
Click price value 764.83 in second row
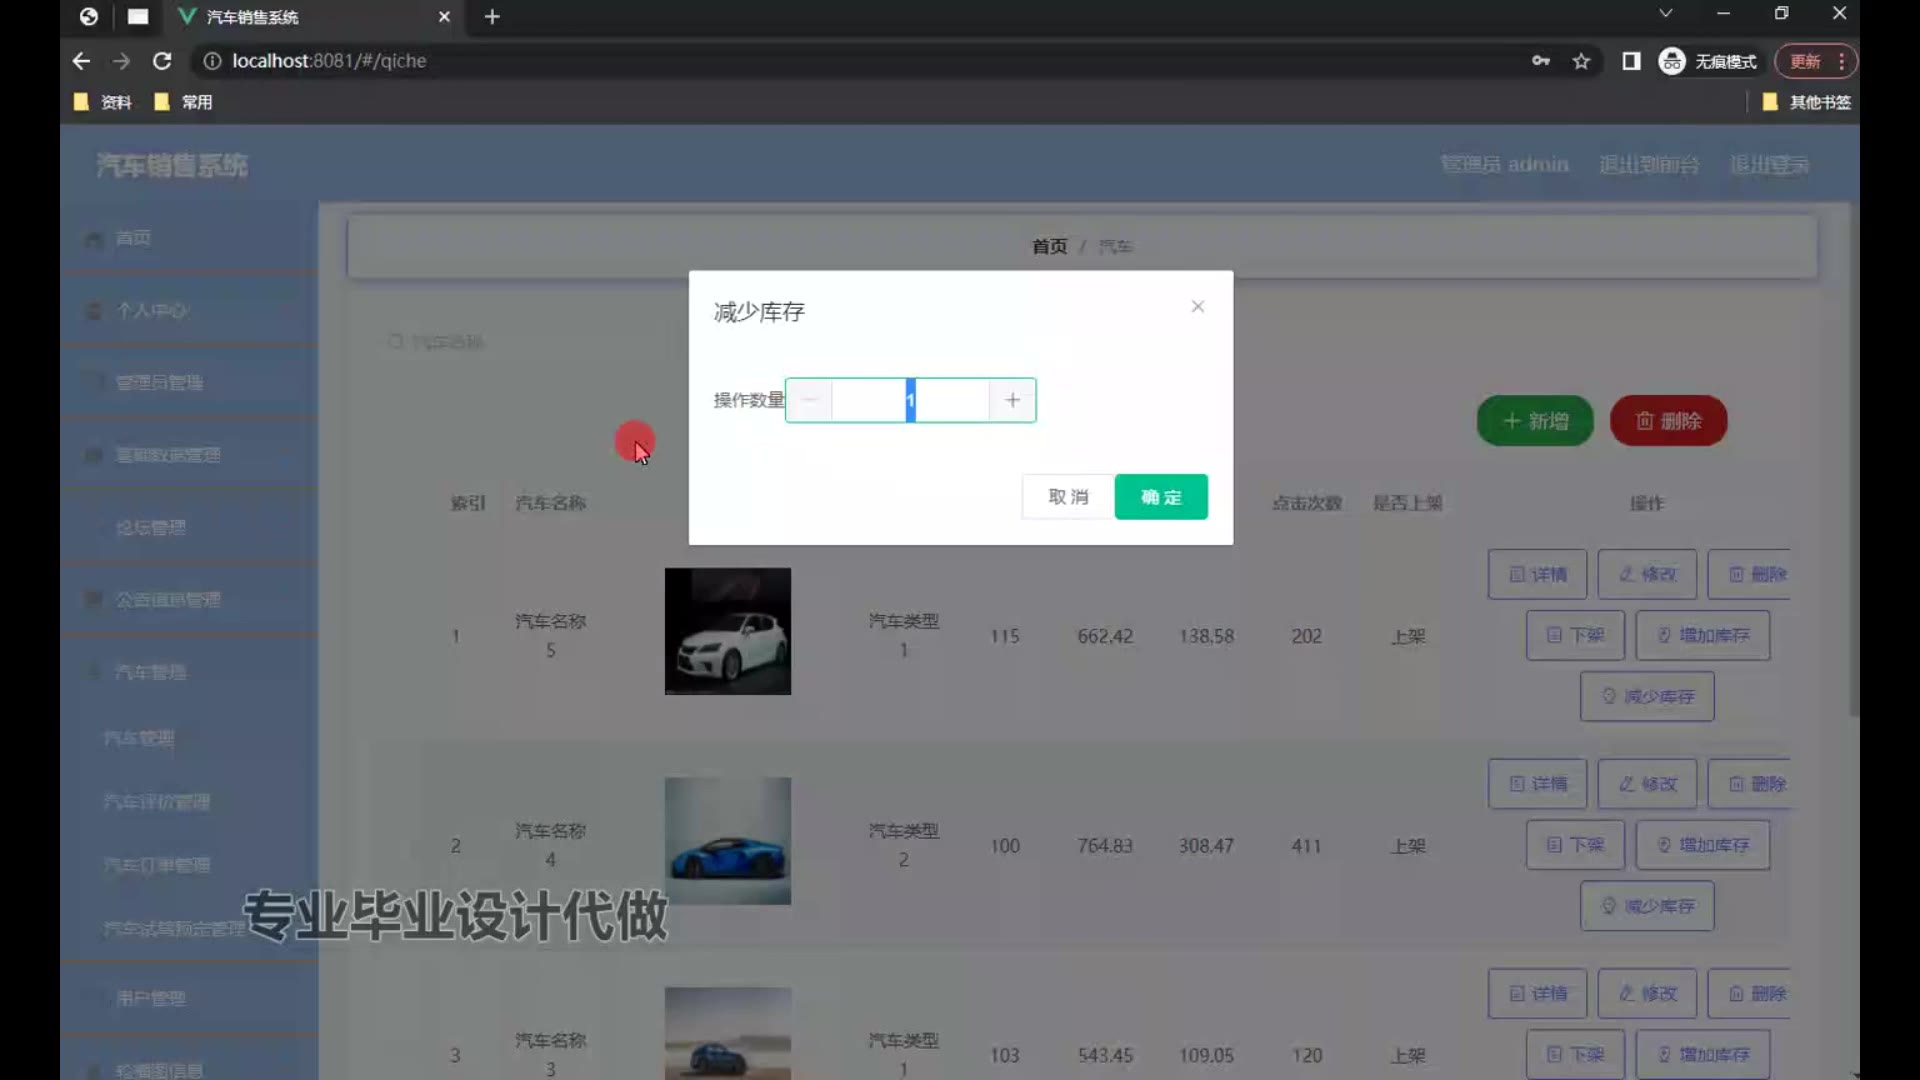tap(1105, 846)
